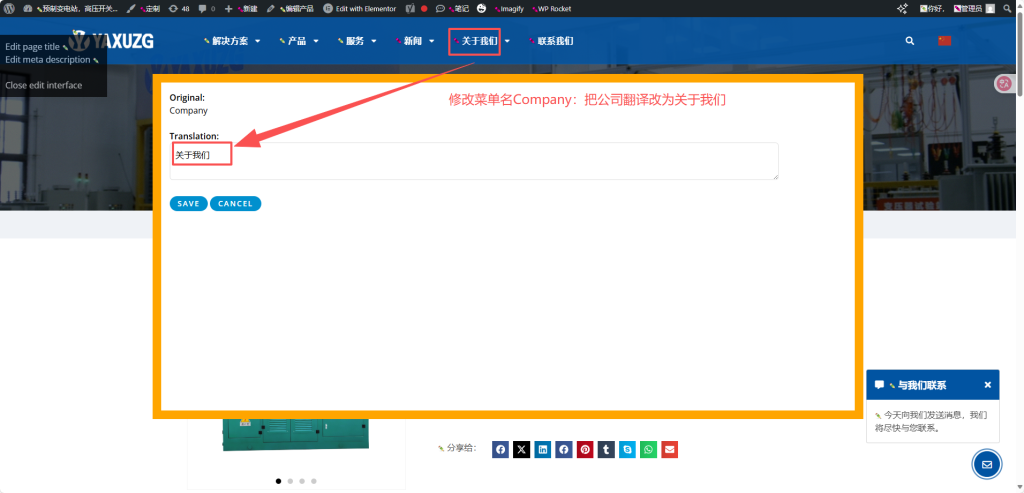1024x493 pixels.
Task: Expand the 关于我们 dropdown arrow
Action: (x=507, y=41)
